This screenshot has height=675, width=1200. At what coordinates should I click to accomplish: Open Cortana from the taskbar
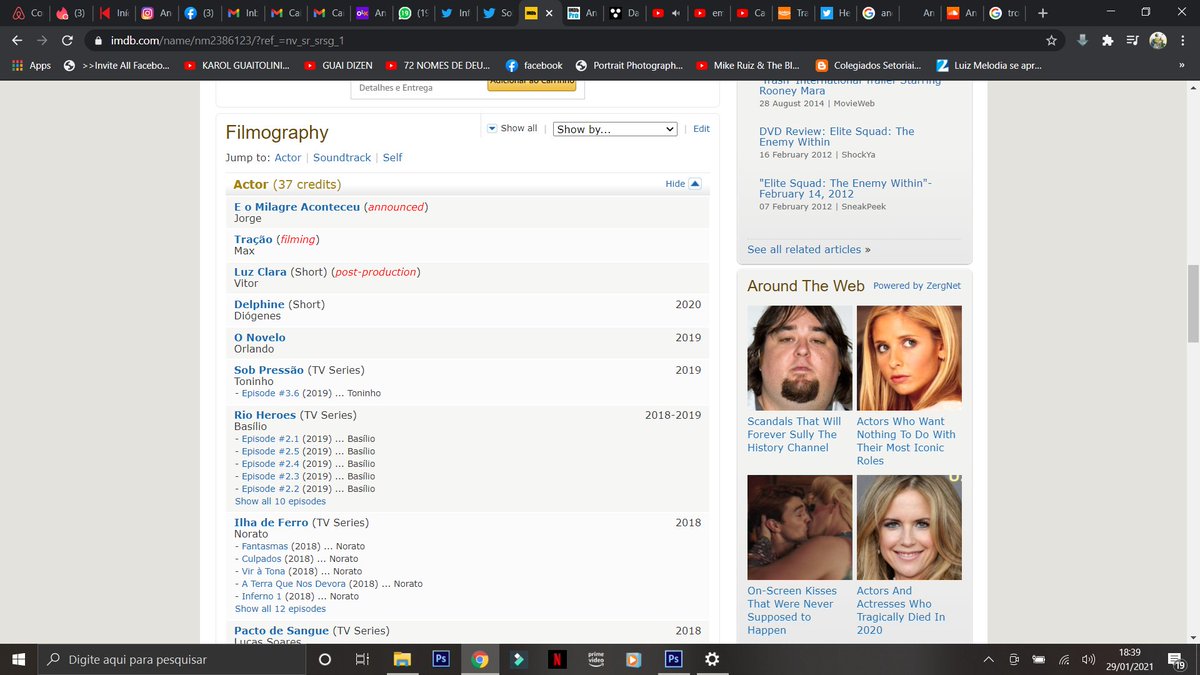tap(324, 659)
